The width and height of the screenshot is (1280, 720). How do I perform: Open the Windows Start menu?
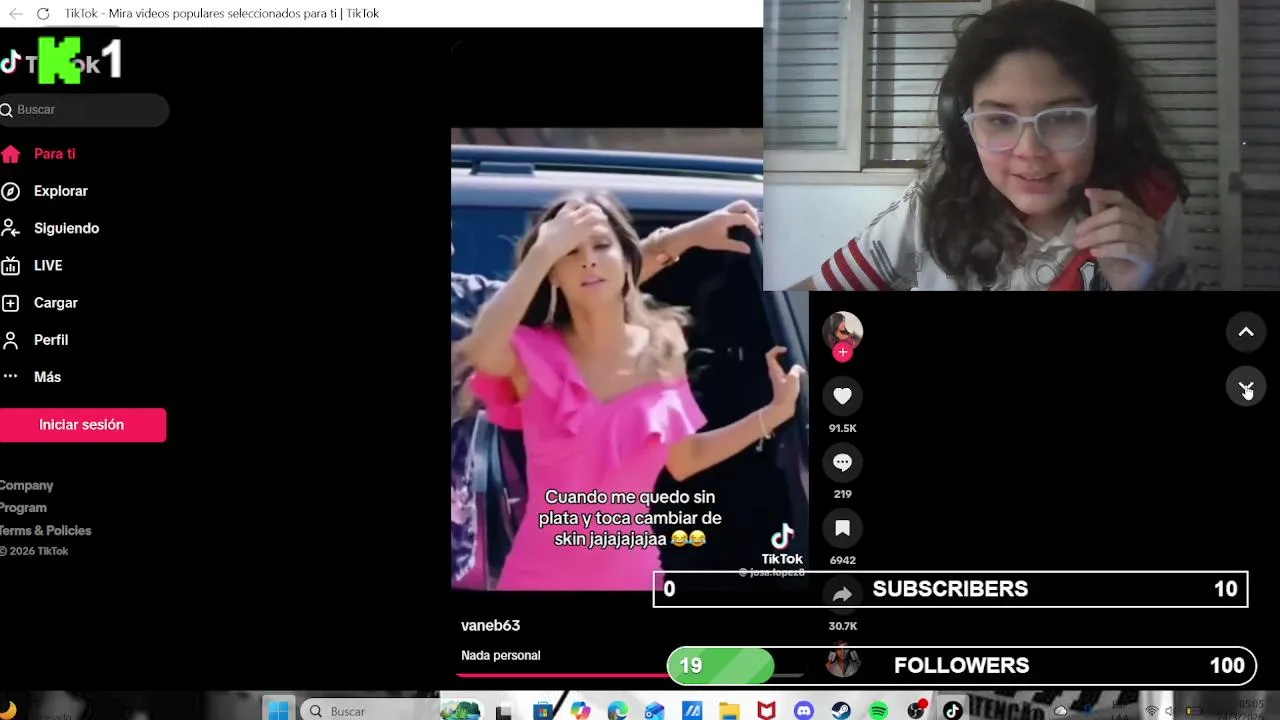tap(278, 711)
